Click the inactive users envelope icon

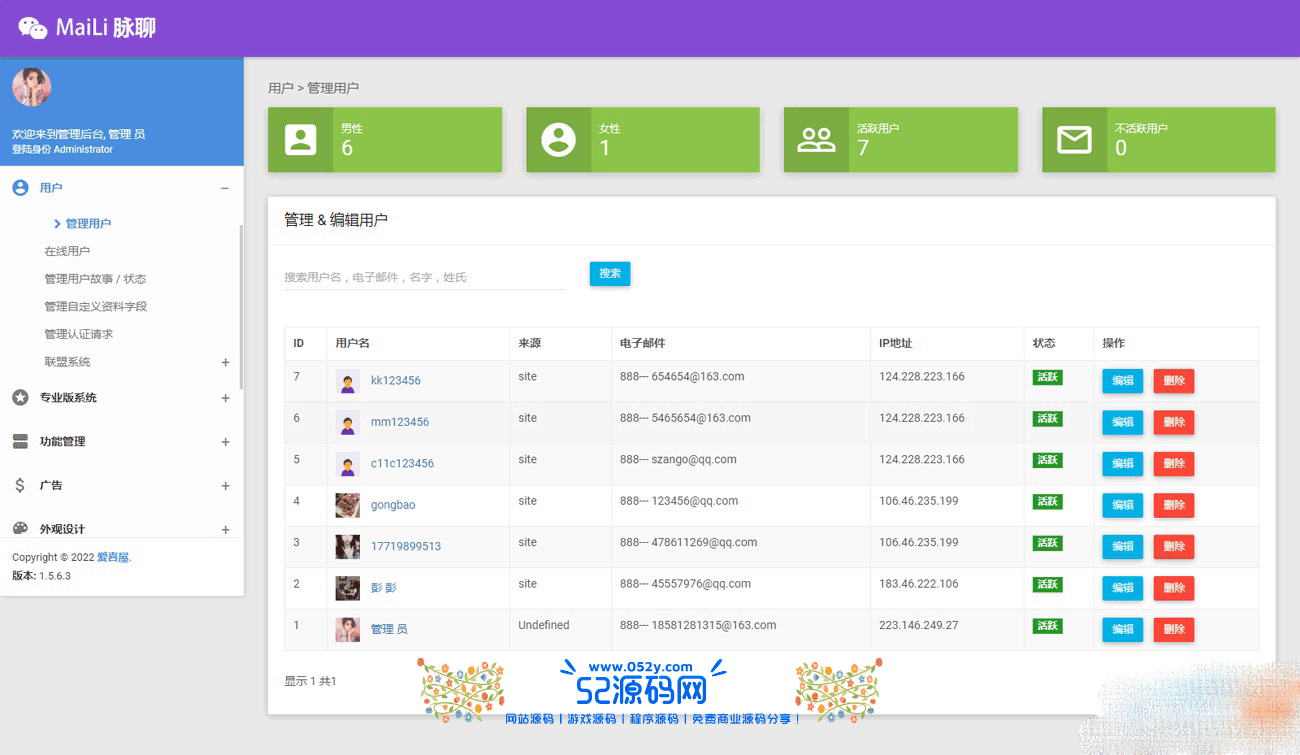pos(1074,140)
